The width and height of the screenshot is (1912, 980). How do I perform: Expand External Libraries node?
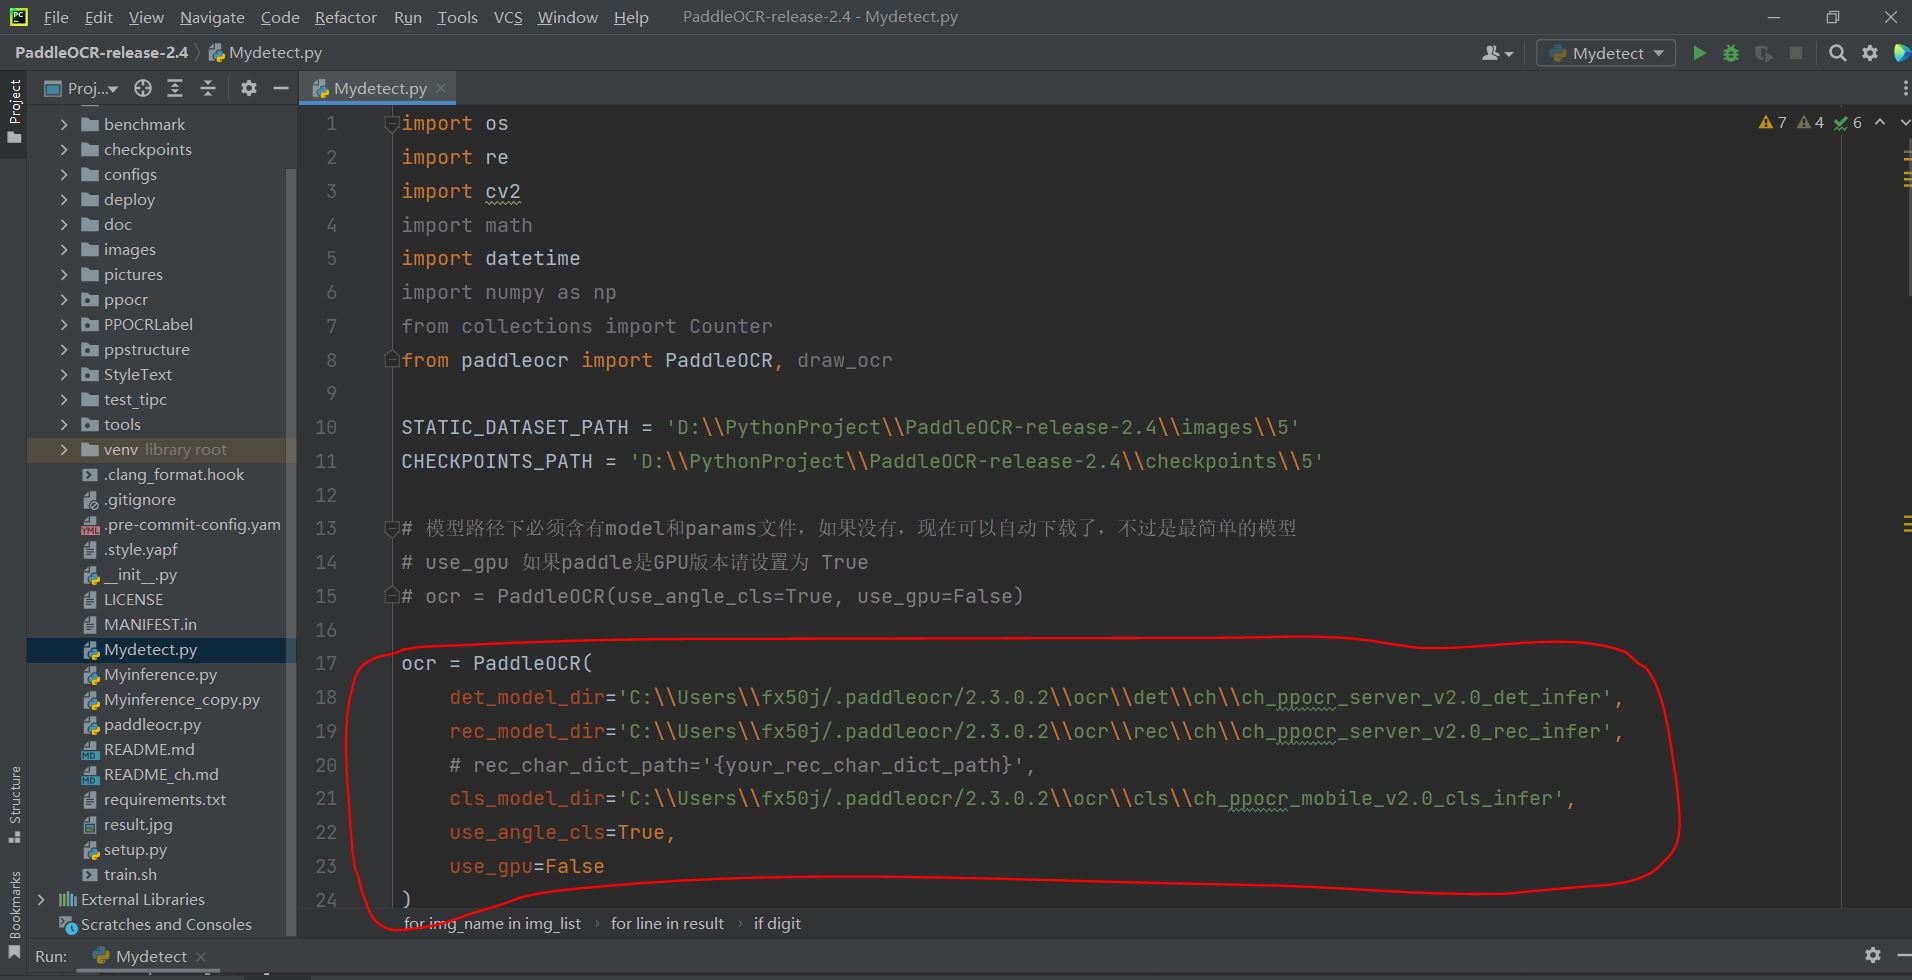41,899
